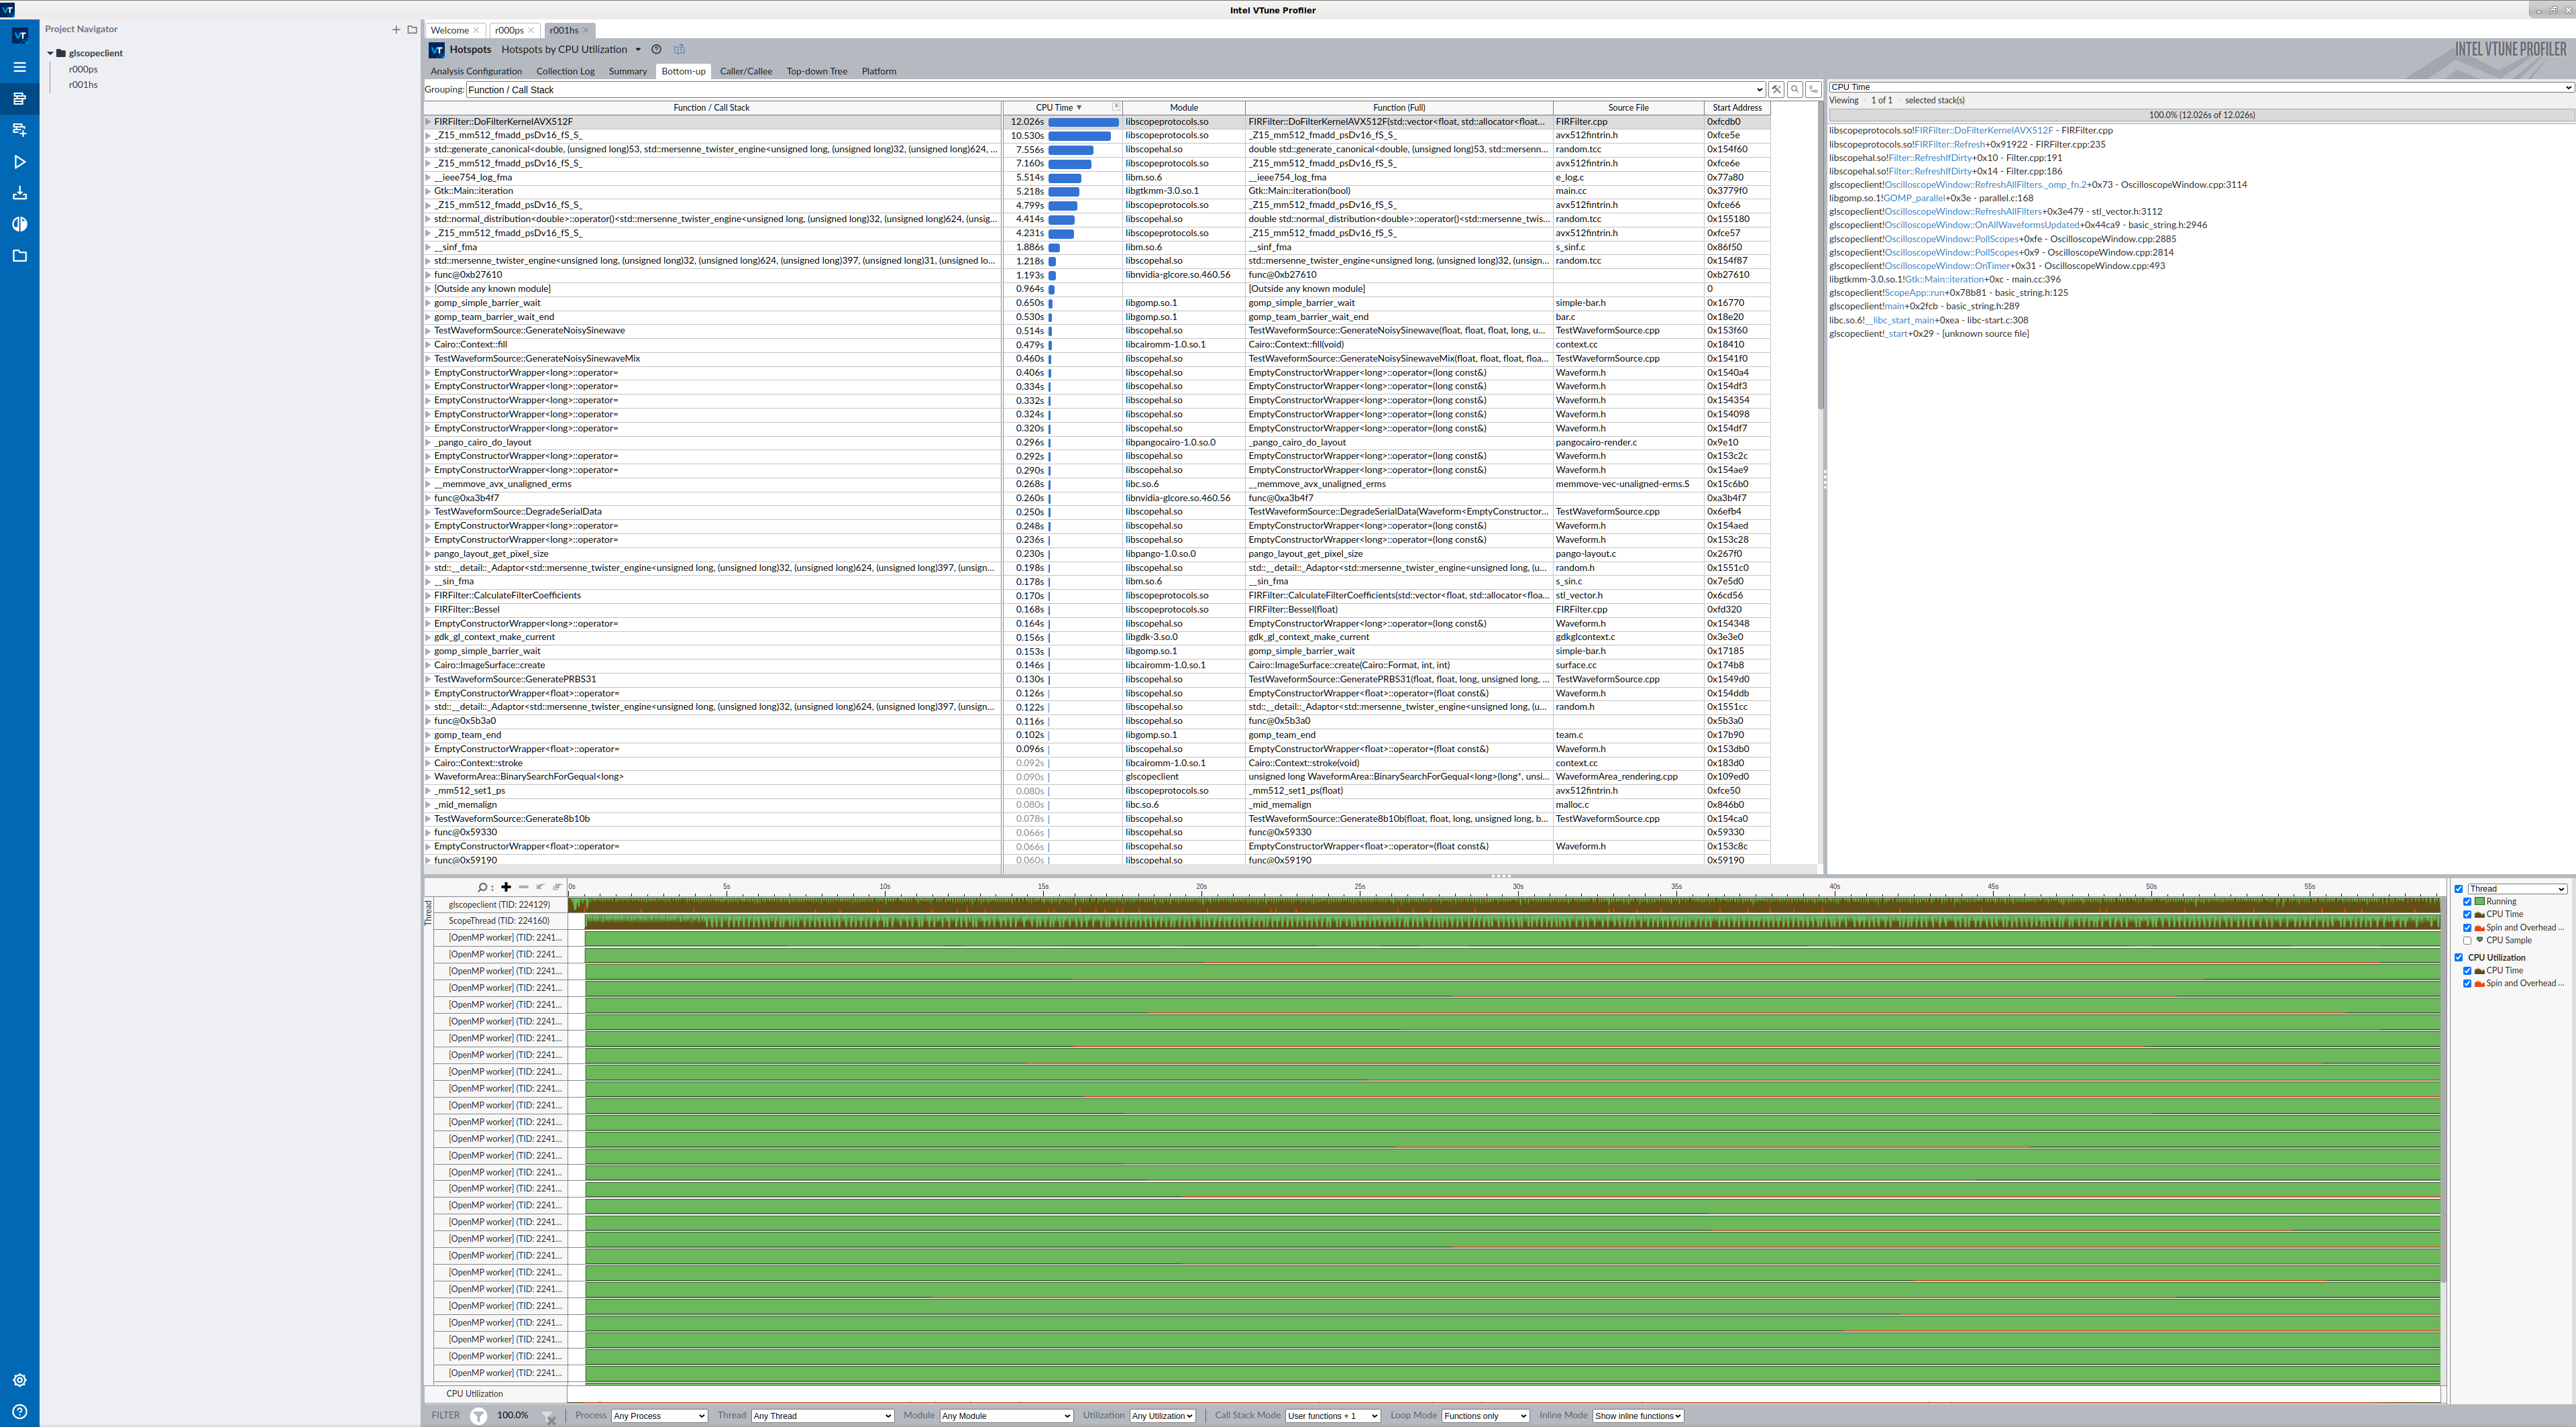The image size is (2576, 1427).
Task: Click the search magnifier icon beside Grouping
Action: coord(1795,89)
